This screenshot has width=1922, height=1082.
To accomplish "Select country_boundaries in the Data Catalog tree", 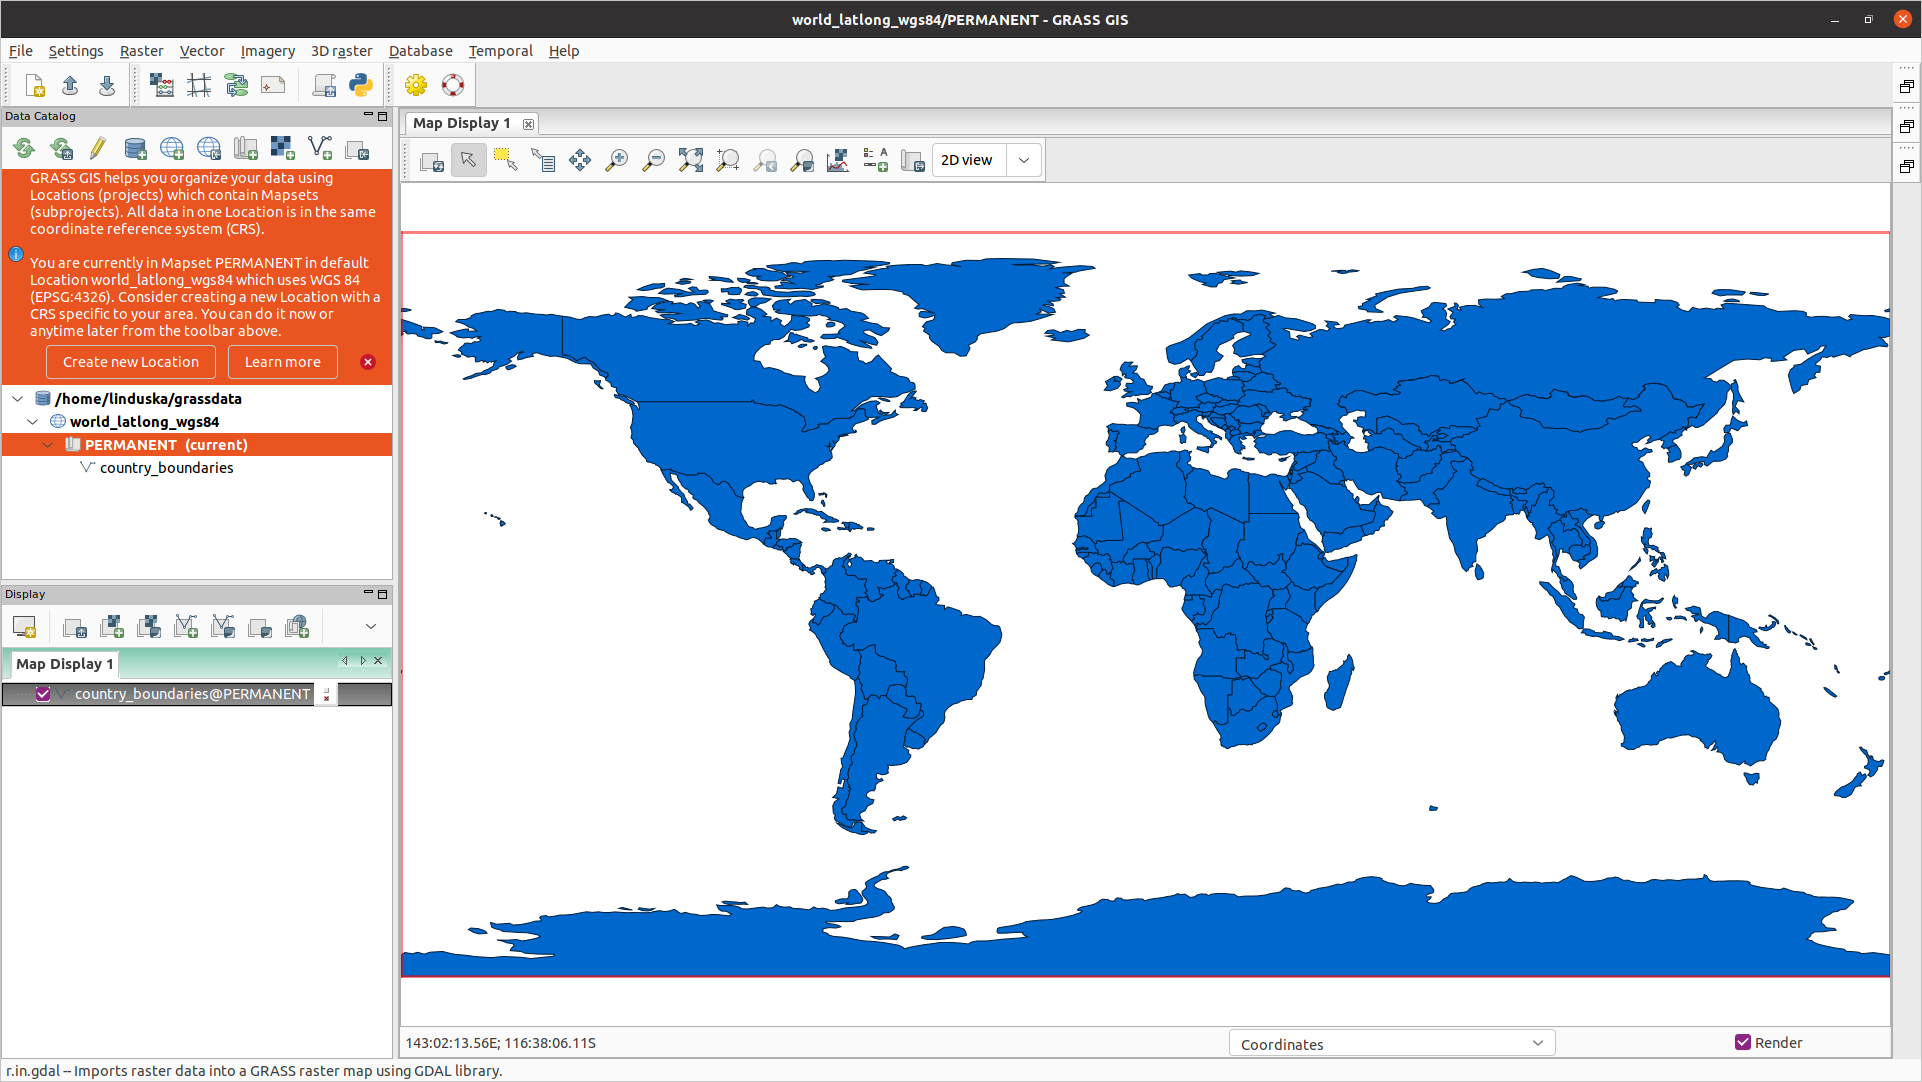I will (167, 467).
